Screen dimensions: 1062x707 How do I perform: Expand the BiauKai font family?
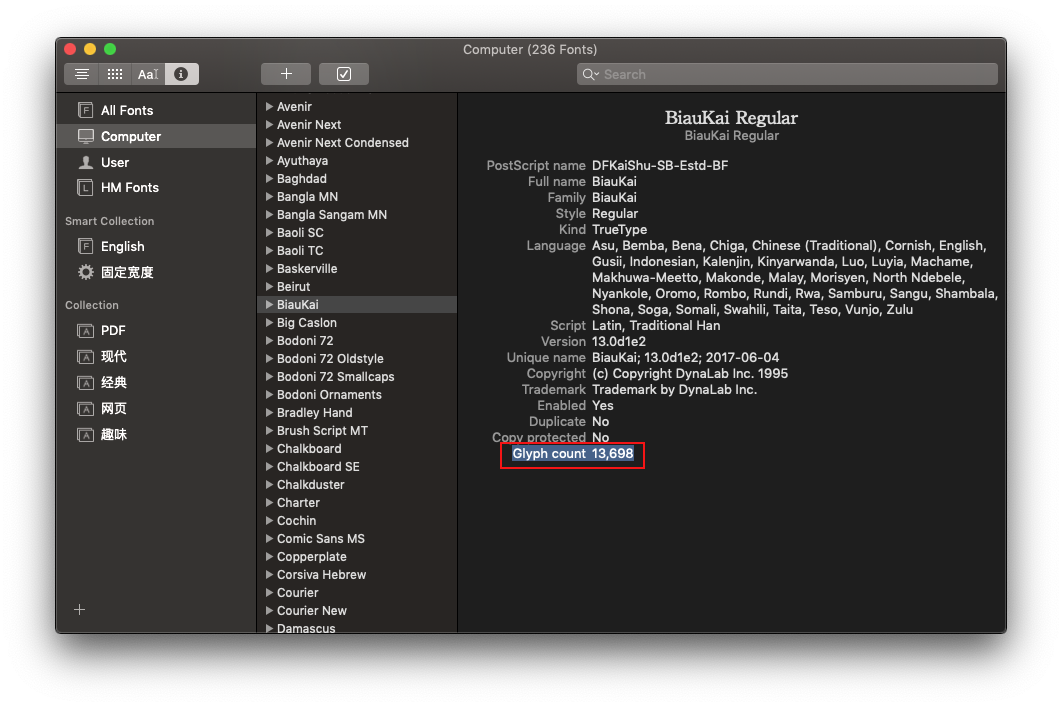pyautogui.click(x=269, y=305)
